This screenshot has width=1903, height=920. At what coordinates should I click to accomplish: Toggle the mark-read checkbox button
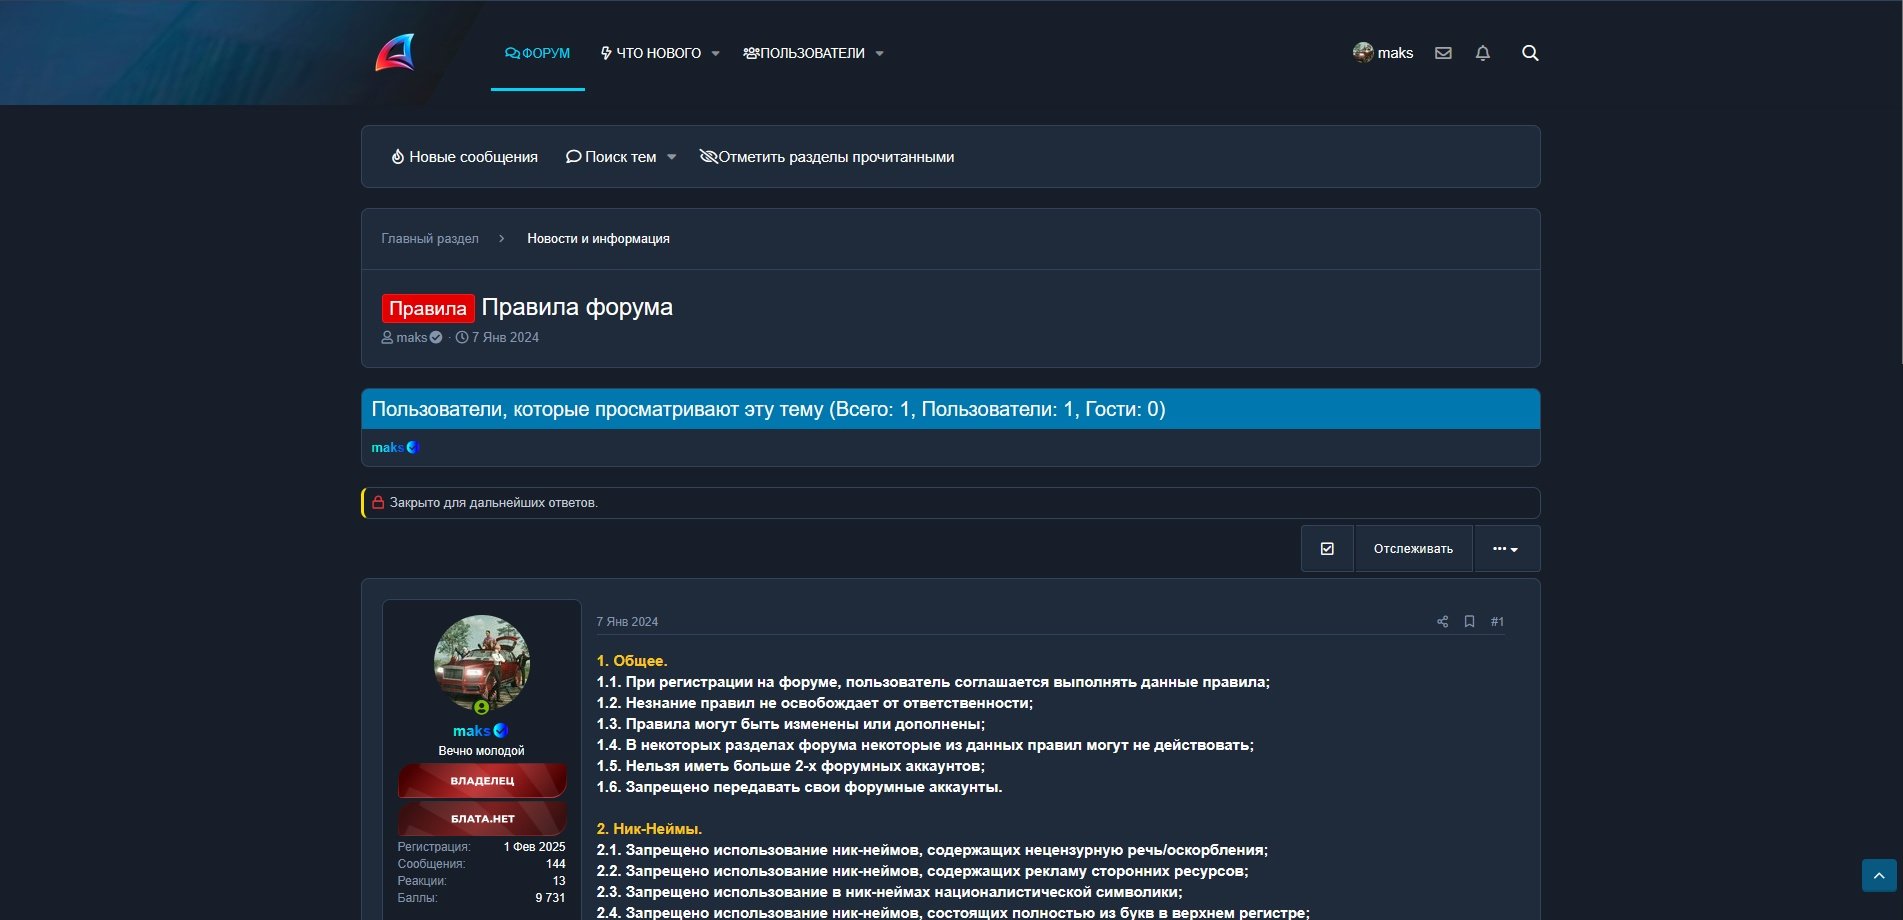click(x=1327, y=549)
